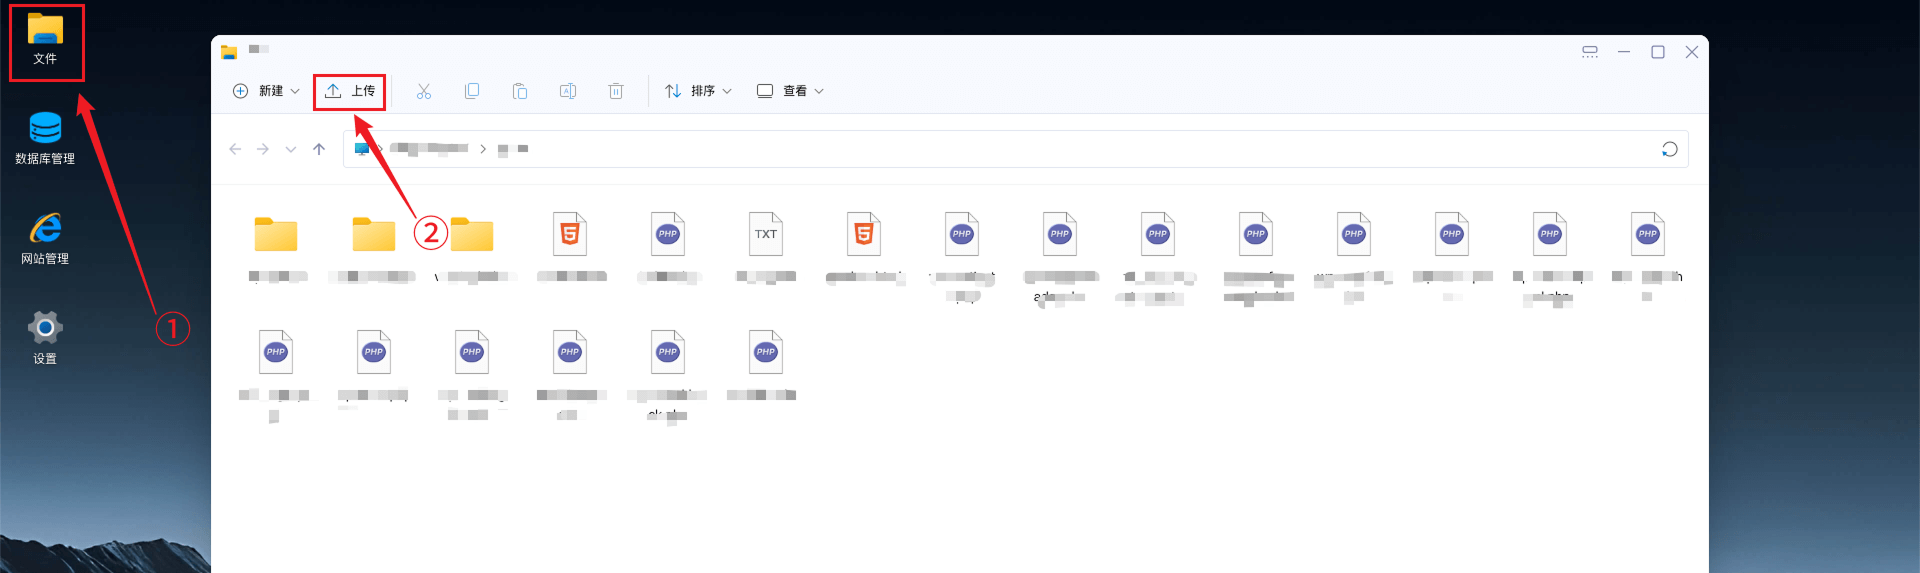This screenshot has height=573, width=1920.
Task: Launch 网站管理 from the desktop
Action: (45, 238)
